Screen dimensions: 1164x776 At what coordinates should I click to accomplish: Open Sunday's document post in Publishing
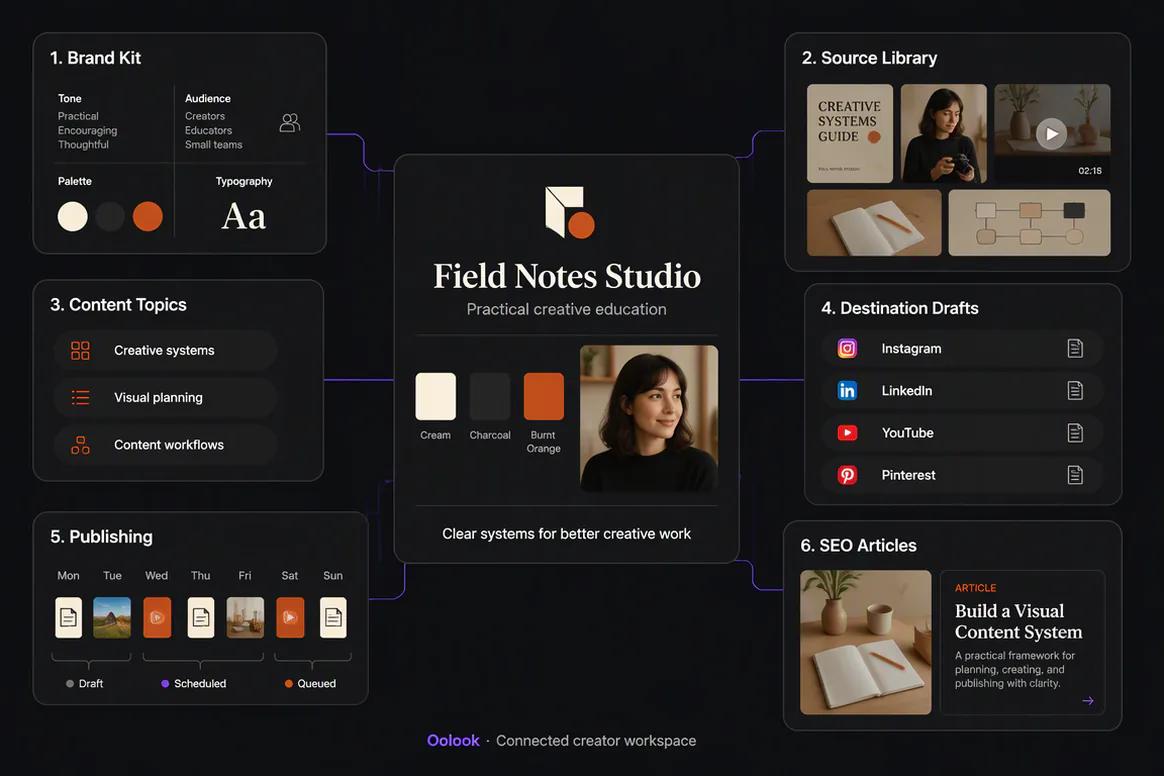333,617
